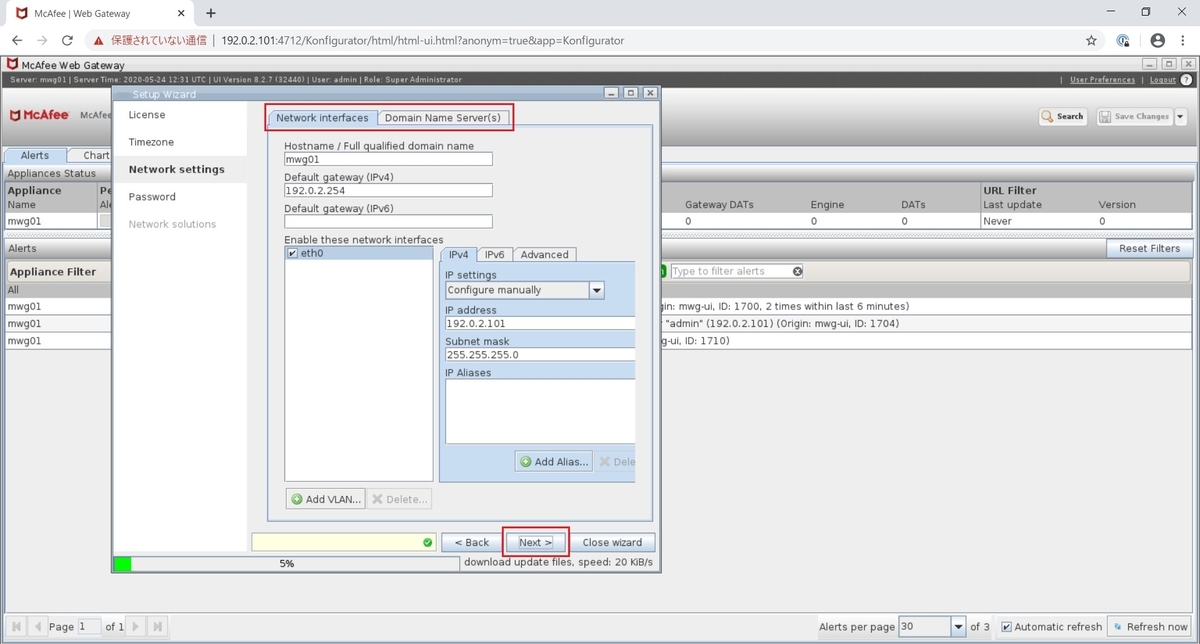1200x644 pixels.
Task: Click the browser address bar URL
Action: 422,41
